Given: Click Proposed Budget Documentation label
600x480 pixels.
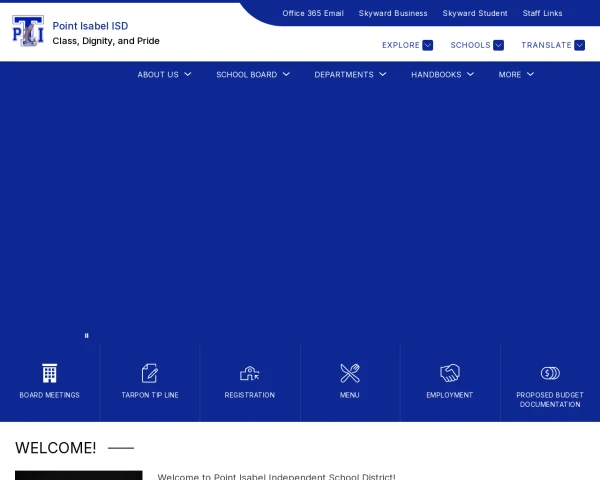Looking at the screenshot, I should [x=550, y=400].
